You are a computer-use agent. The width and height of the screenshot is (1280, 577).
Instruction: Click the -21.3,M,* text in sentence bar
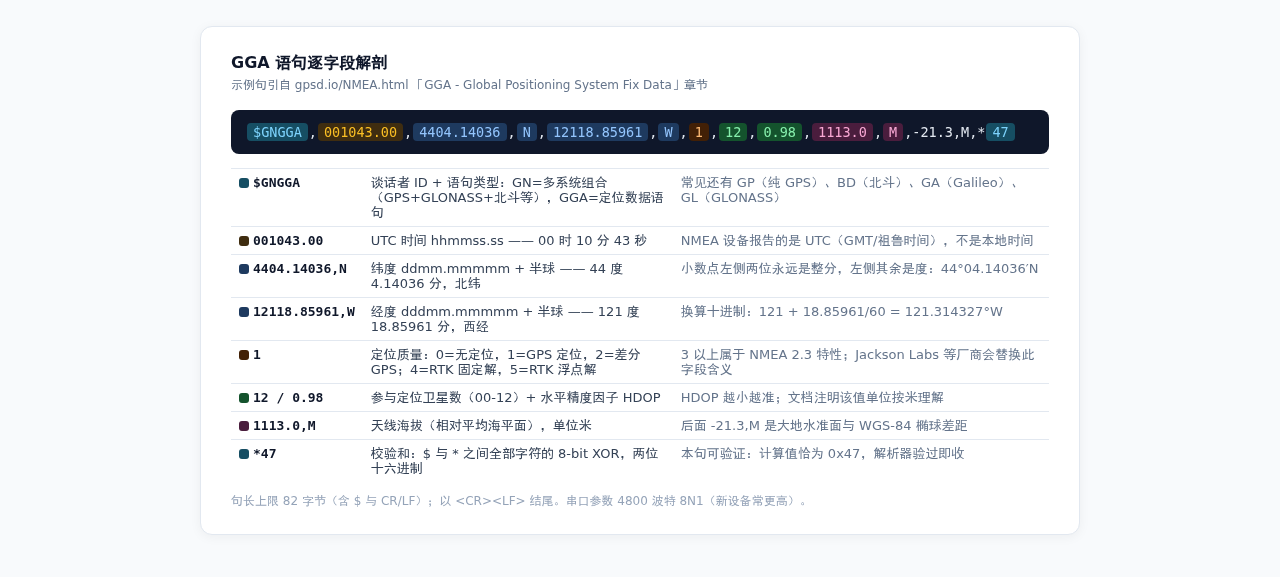949,132
